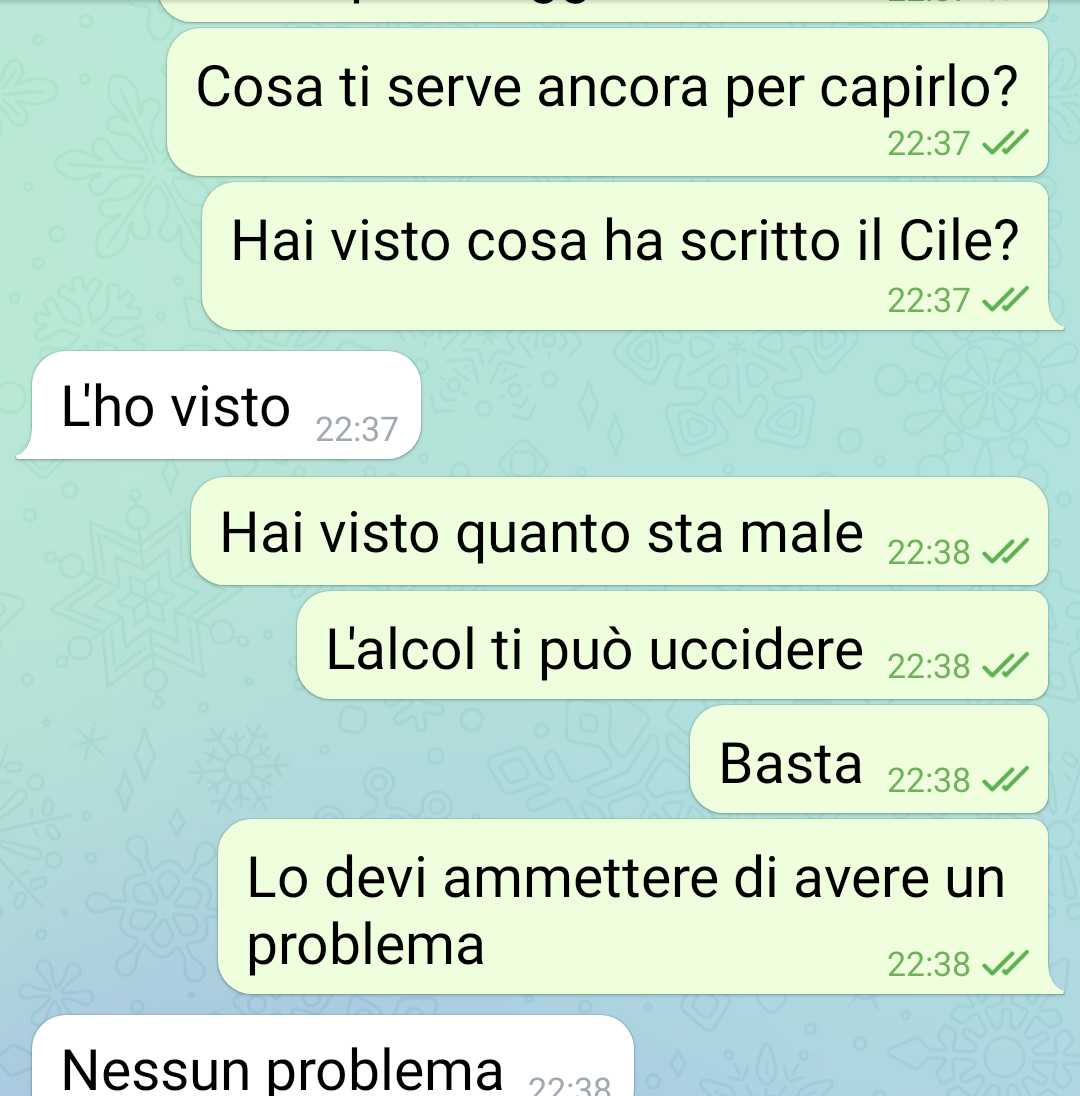Tap the partially visible message at the top

(604, 9)
